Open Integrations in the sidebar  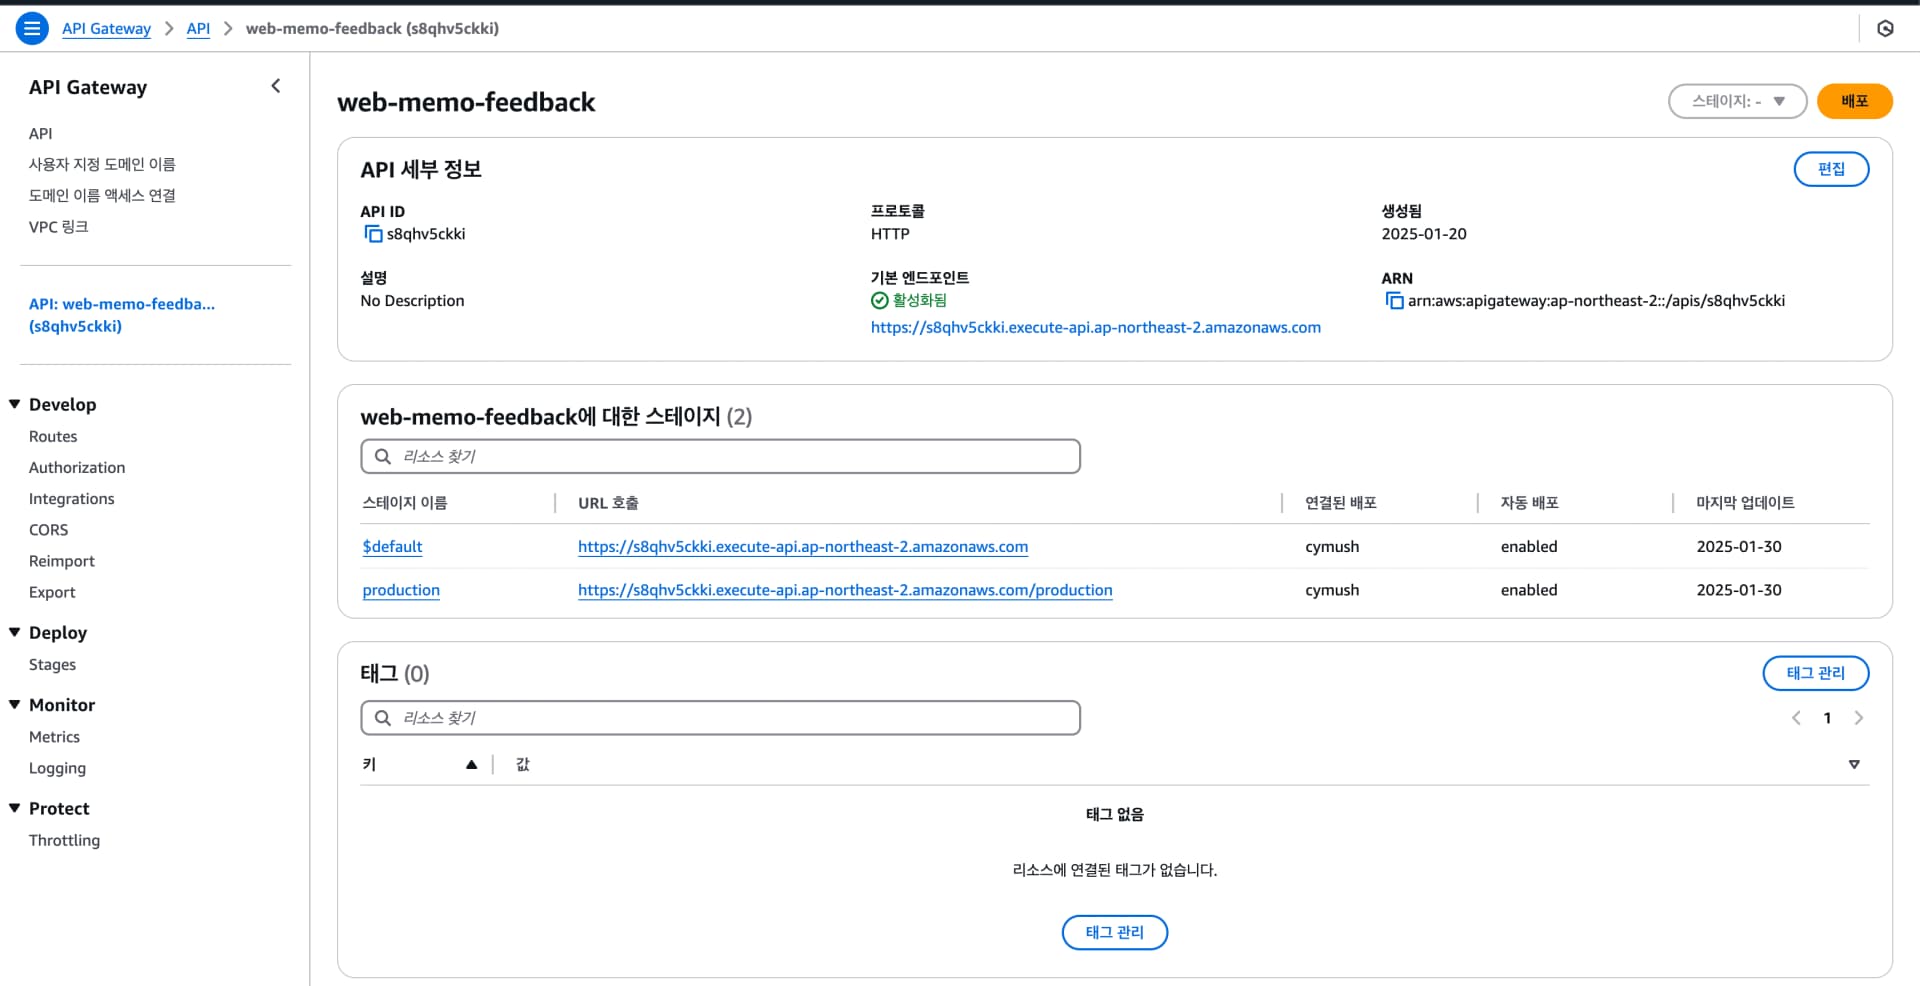pyautogui.click(x=72, y=499)
